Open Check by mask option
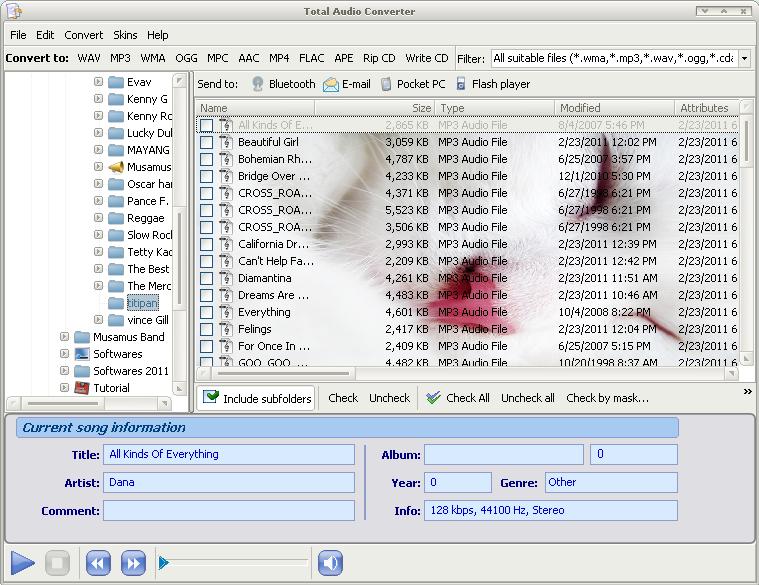759x585 pixels. tap(607, 398)
